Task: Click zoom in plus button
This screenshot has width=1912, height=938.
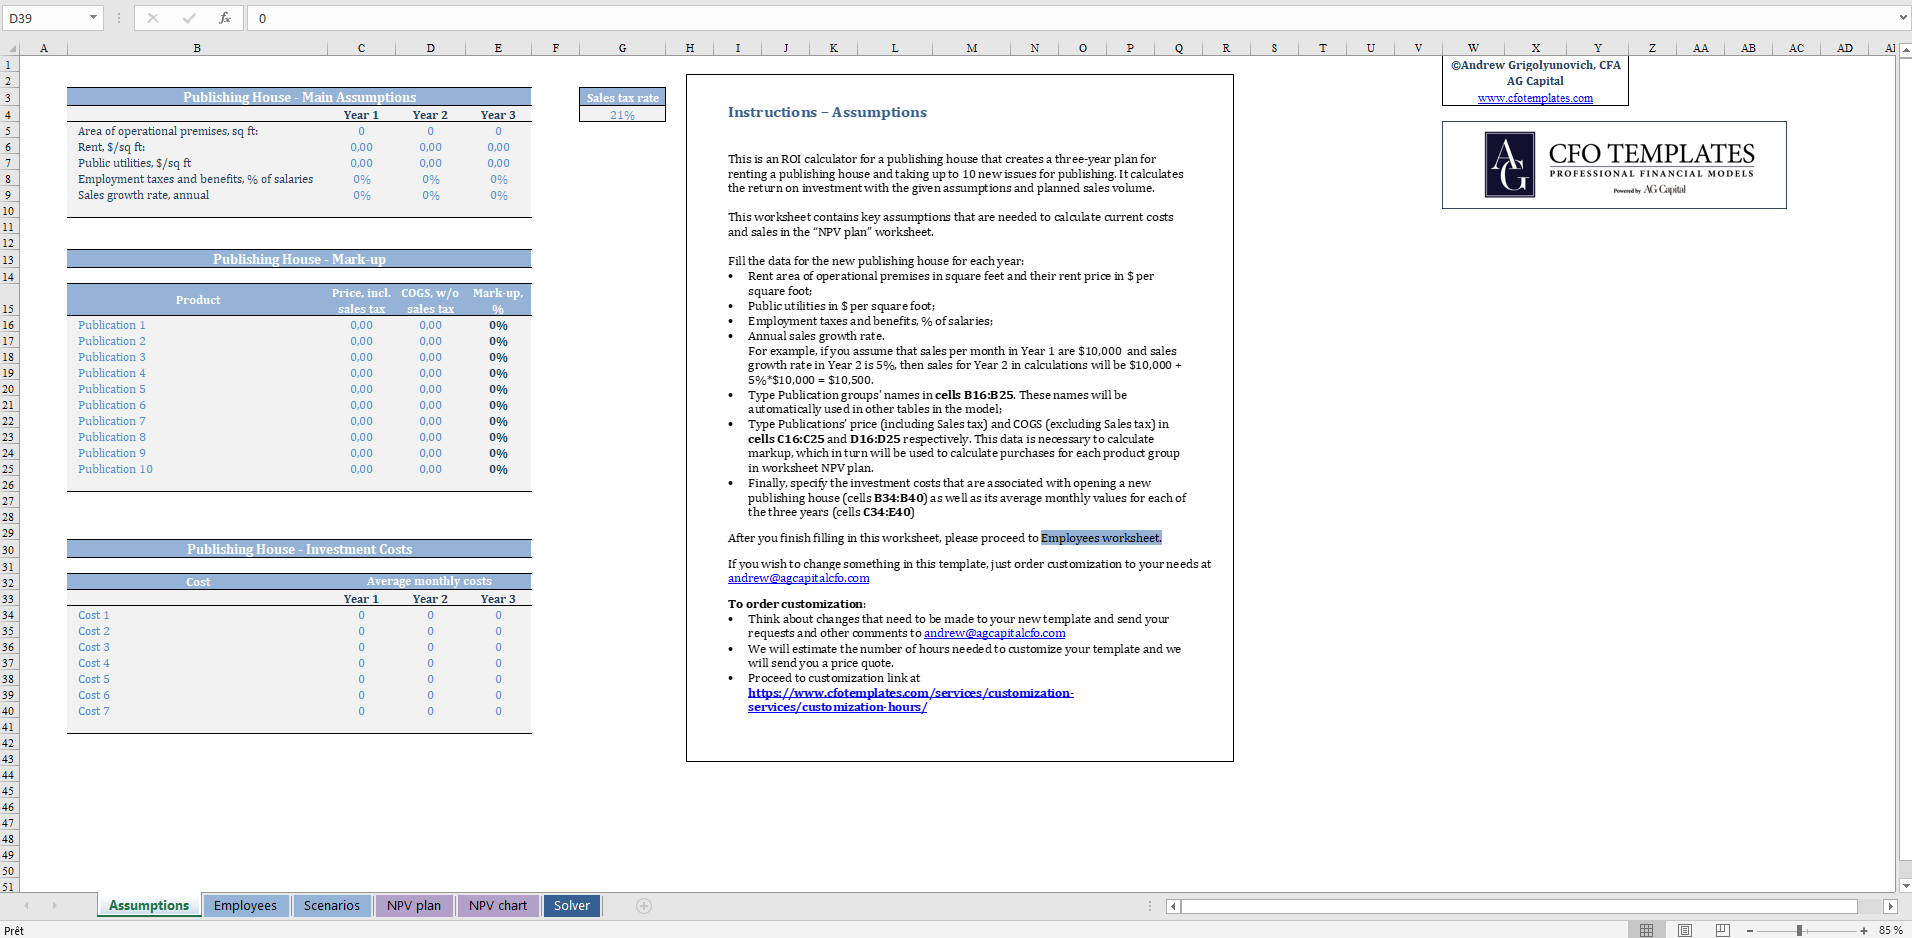Action: pos(1864,930)
